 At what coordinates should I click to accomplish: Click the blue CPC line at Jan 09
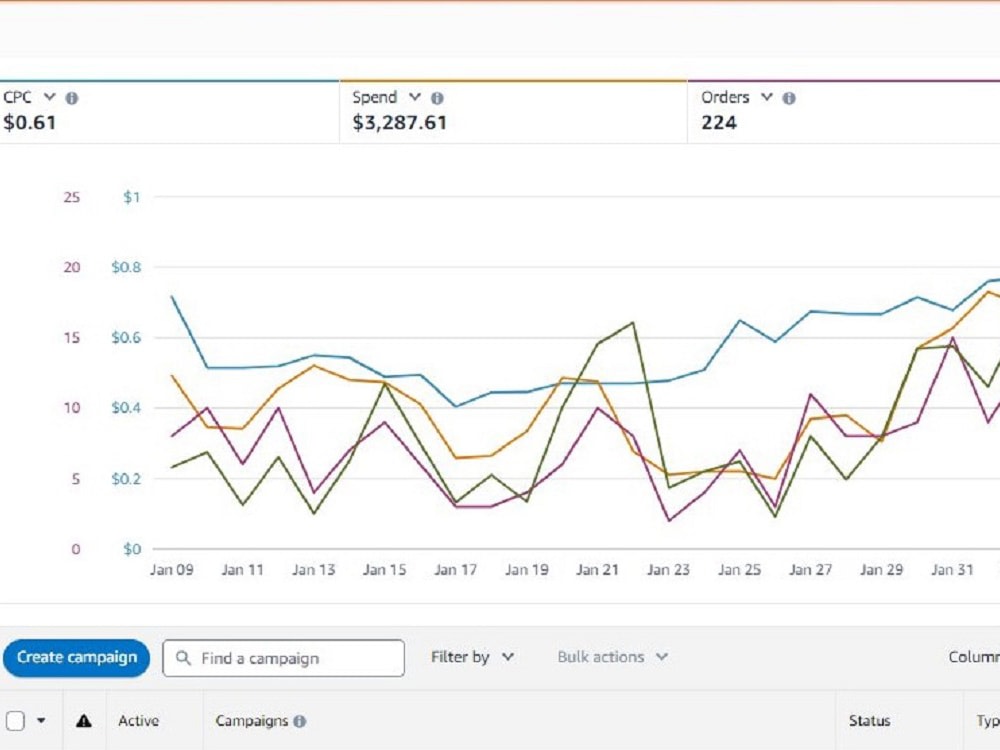click(x=172, y=297)
